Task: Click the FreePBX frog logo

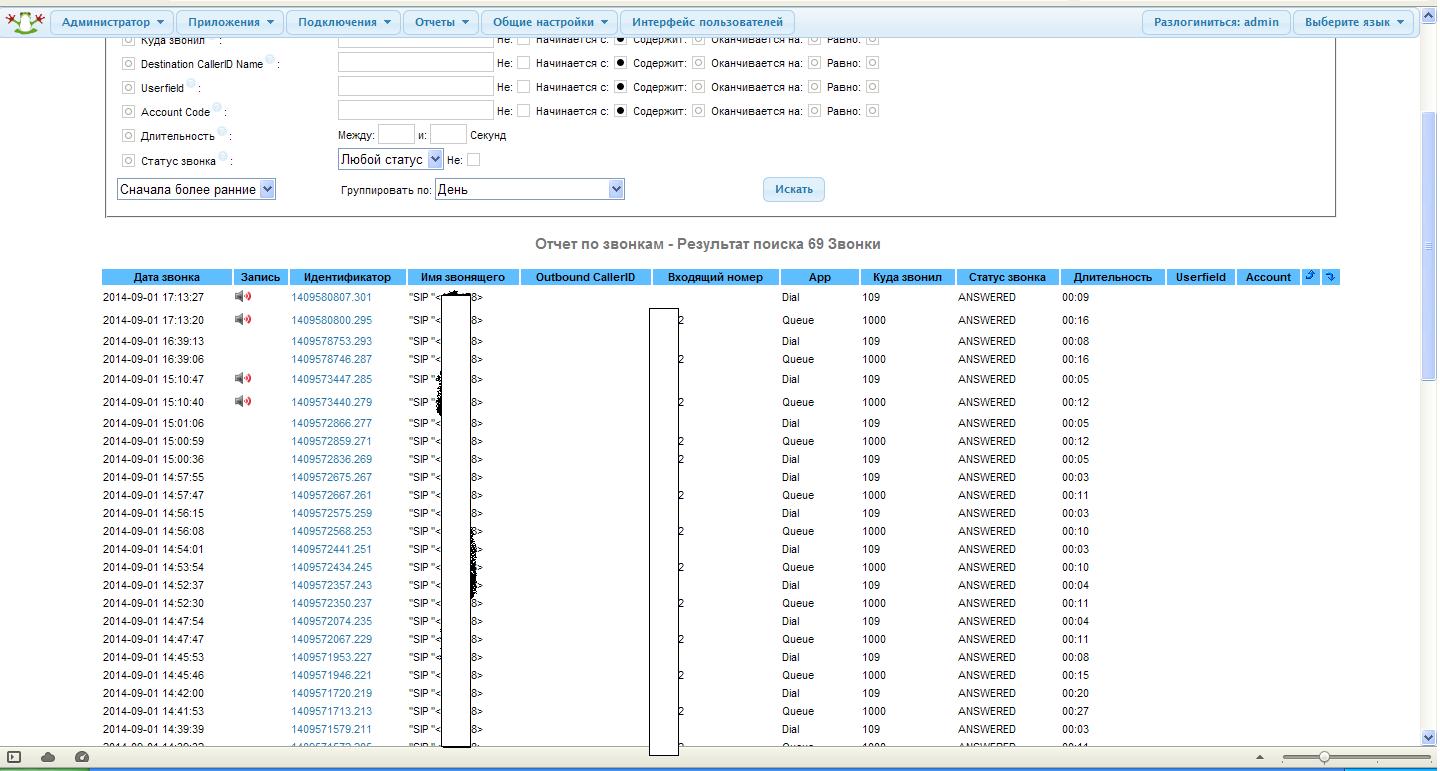Action: [25, 21]
